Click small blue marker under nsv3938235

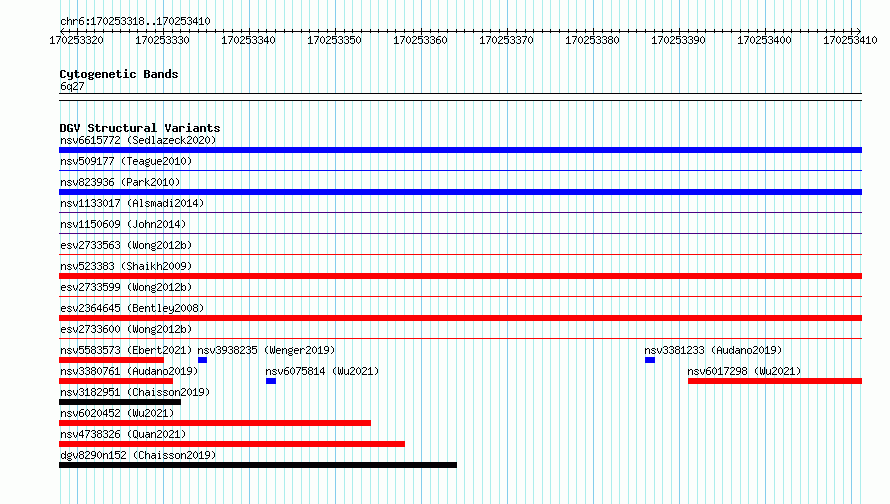click(x=202, y=360)
